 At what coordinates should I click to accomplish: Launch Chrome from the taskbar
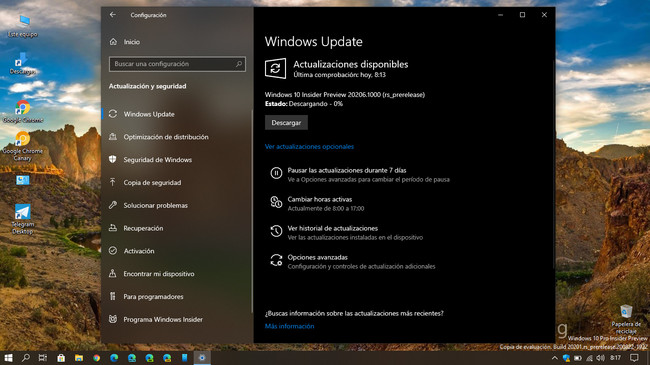click(x=97, y=358)
